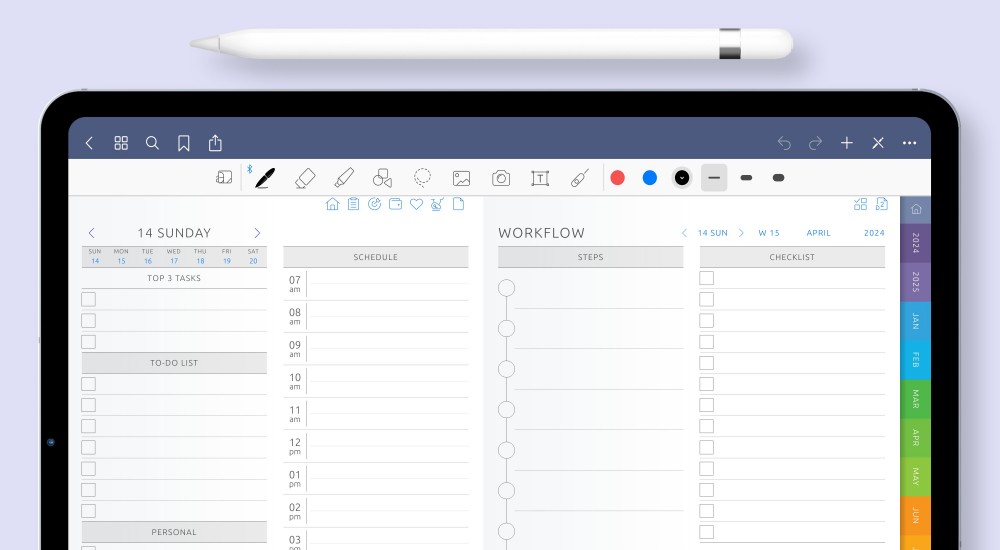Bookmark the current page
The width and height of the screenshot is (1000, 550).
click(x=184, y=143)
